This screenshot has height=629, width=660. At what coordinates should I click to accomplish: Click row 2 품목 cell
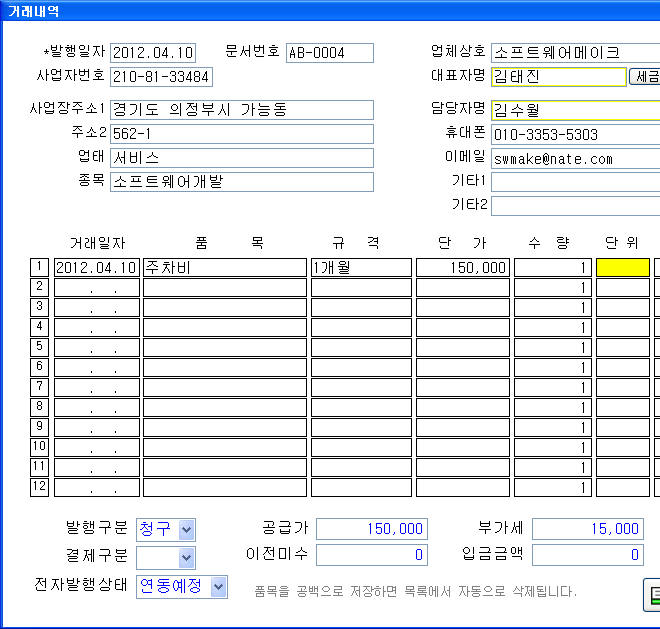pos(225,288)
